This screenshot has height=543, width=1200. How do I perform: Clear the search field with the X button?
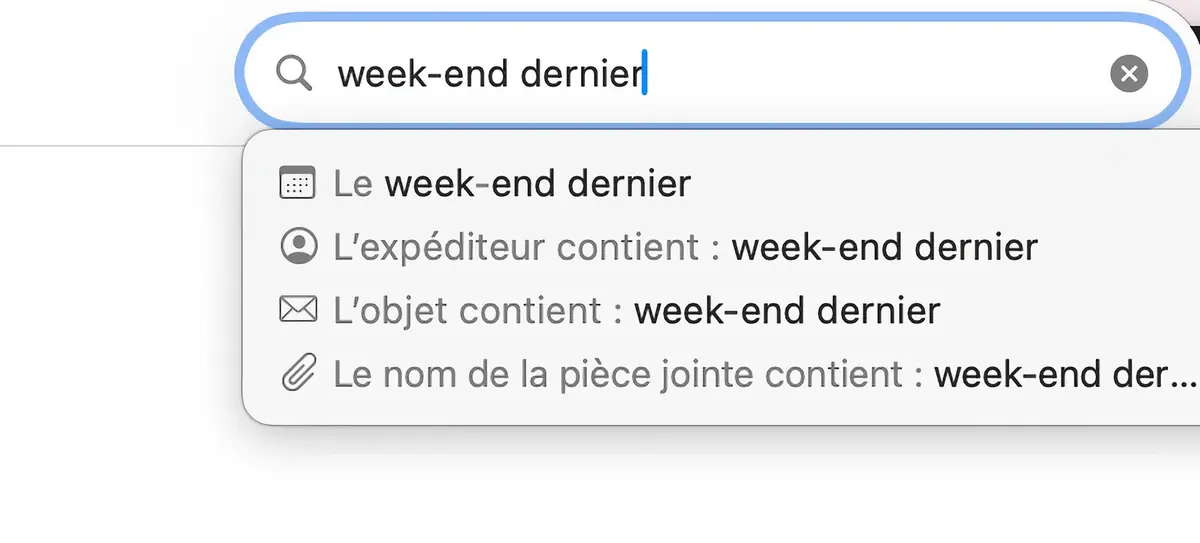click(1129, 73)
